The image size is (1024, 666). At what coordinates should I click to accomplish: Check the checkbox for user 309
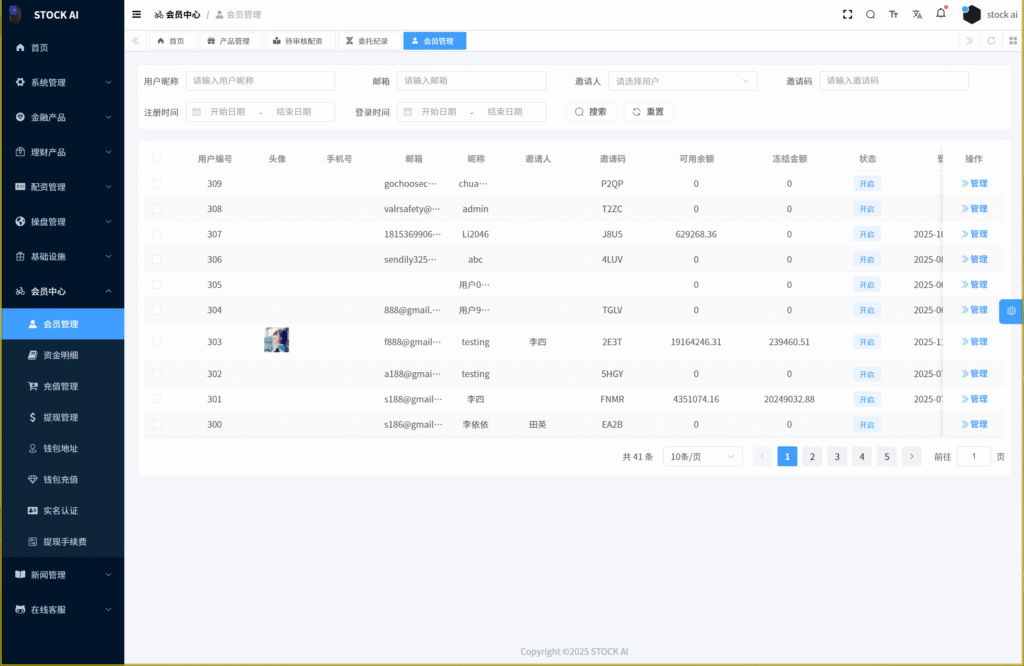pyautogui.click(x=156, y=184)
